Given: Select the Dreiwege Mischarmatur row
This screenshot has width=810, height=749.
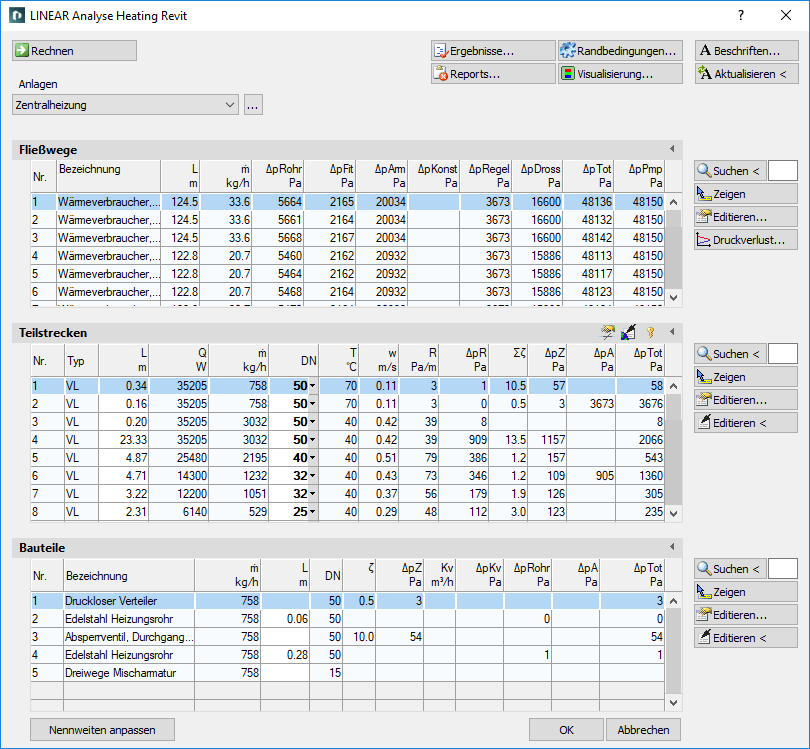Looking at the screenshot, I should (348, 673).
